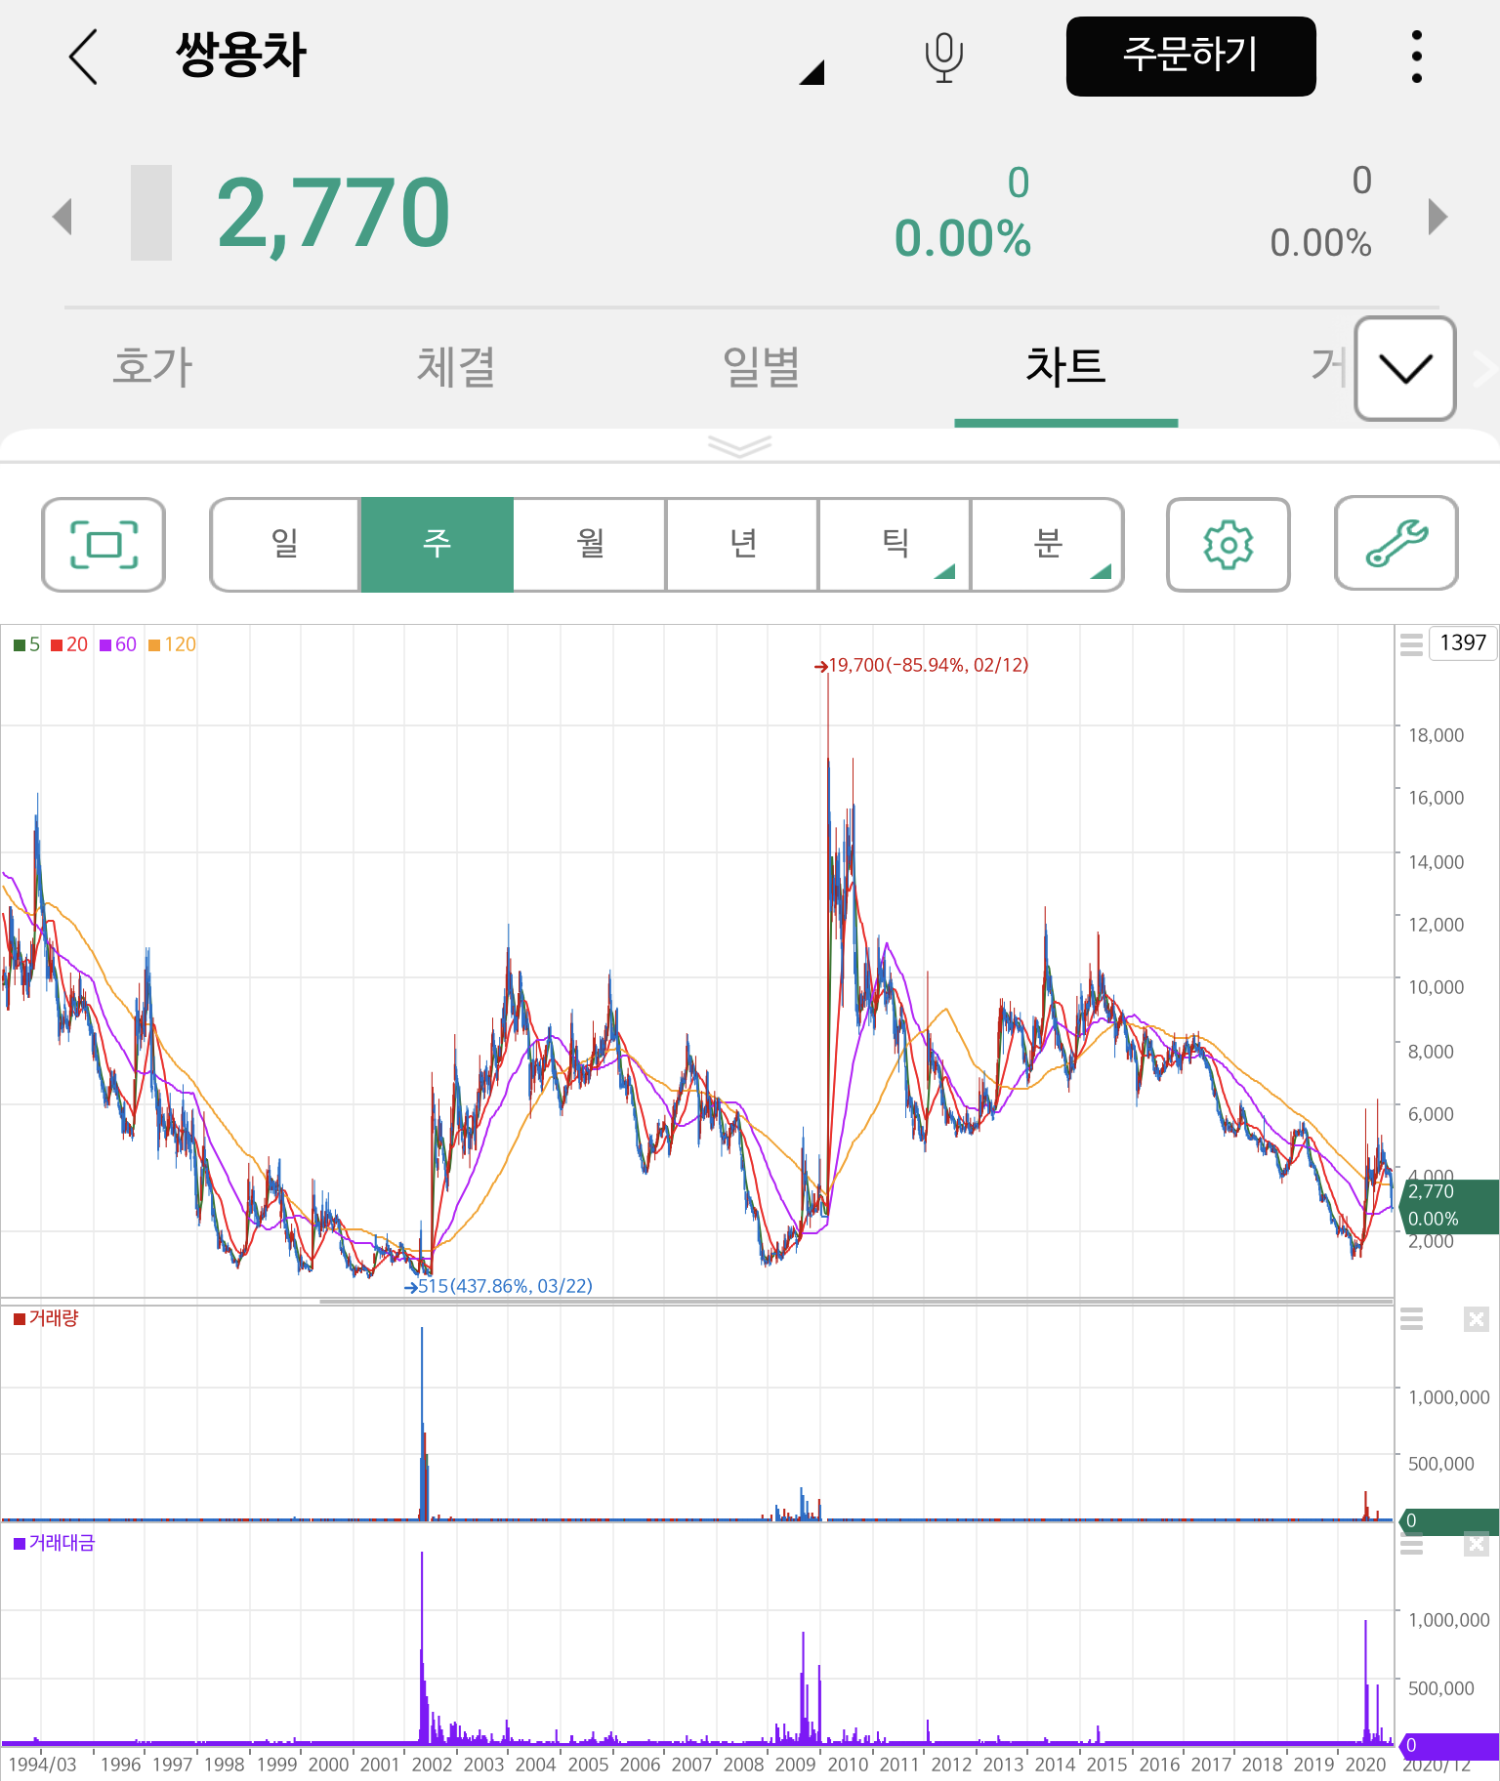Screen dimensions: 1500x1781
Task: Go back with the left arrow icon
Action: 84,57
